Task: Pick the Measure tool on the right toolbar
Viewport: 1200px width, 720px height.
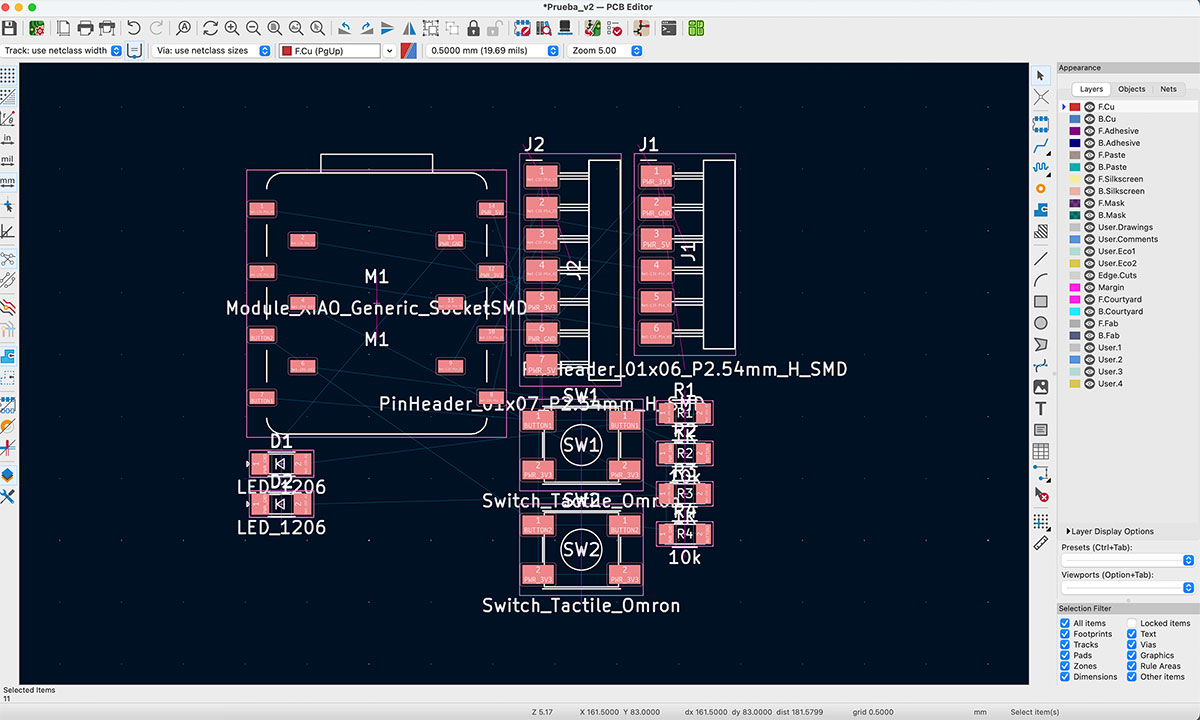Action: pos(1041,543)
